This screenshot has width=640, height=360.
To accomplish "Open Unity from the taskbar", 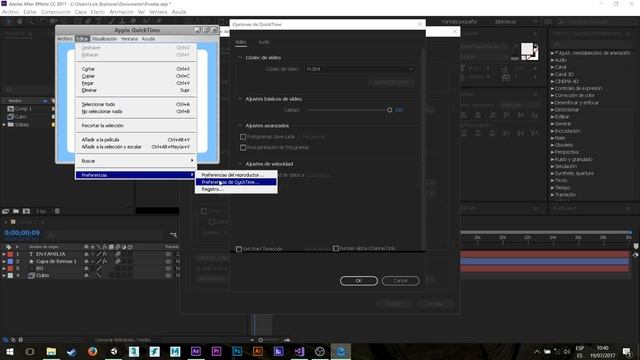I will 113,351.
